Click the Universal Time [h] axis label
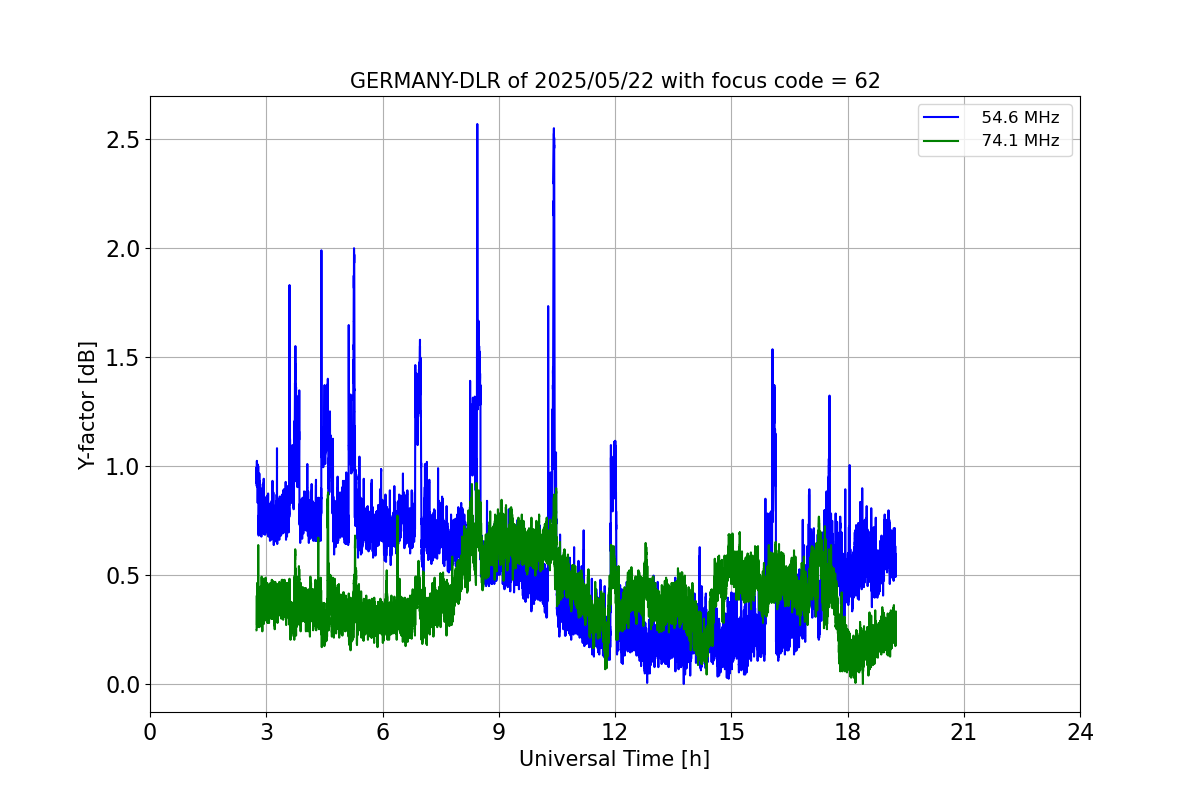 (x=614, y=759)
